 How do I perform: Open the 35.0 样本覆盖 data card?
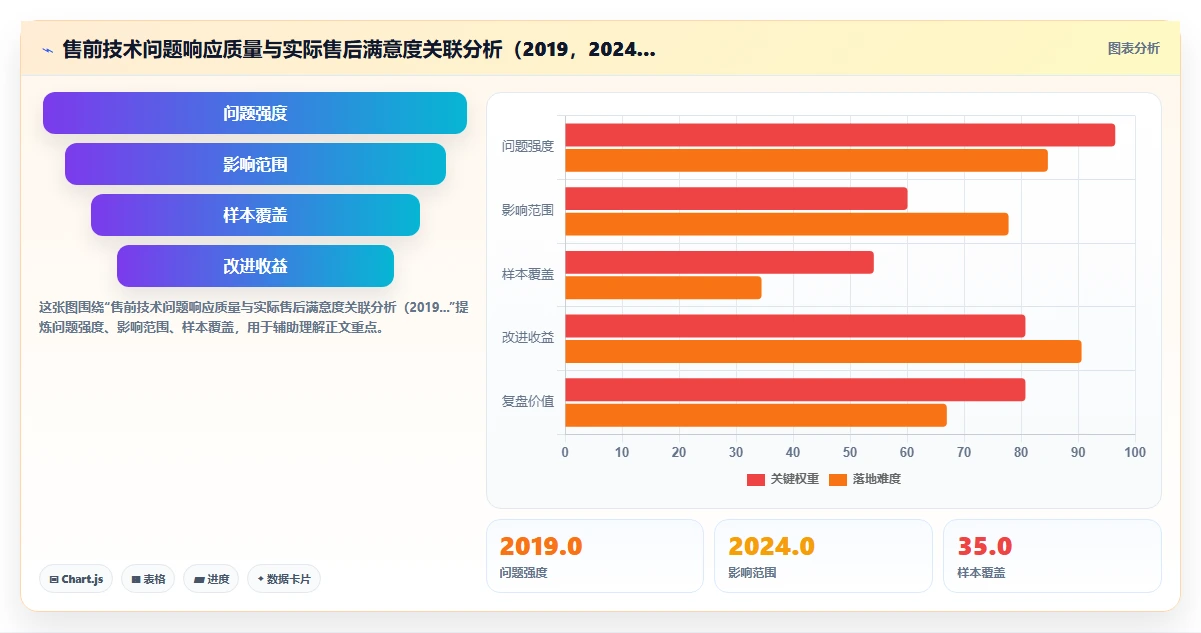coord(1052,556)
